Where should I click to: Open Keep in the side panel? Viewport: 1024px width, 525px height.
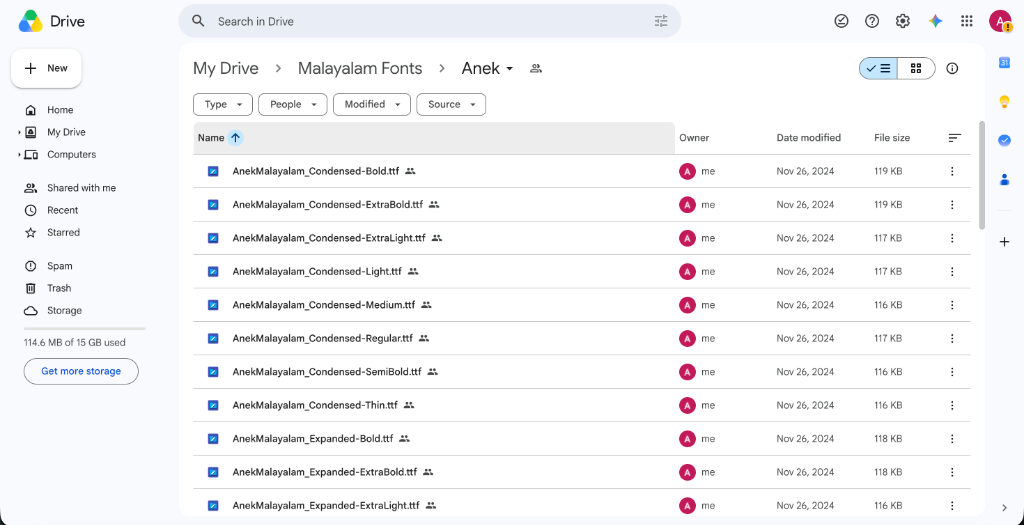pyautogui.click(x=1004, y=101)
